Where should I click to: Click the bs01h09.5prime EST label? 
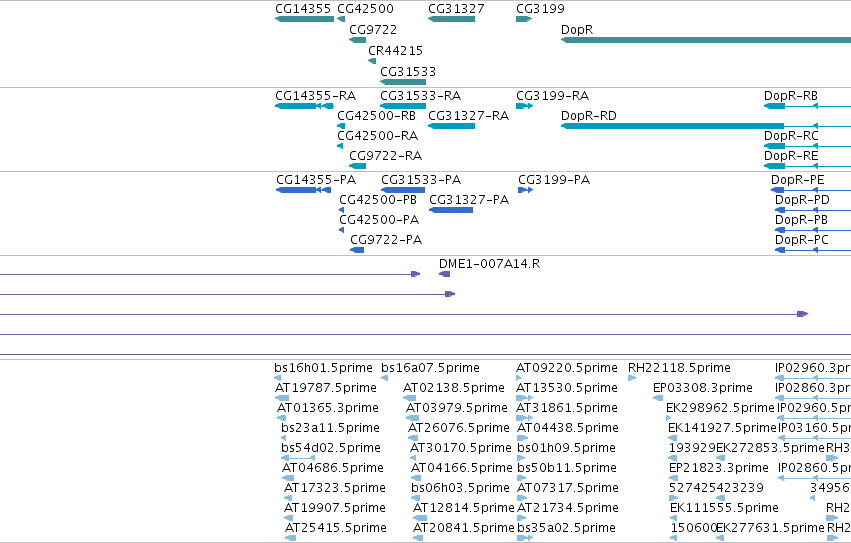(x=566, y=449)
